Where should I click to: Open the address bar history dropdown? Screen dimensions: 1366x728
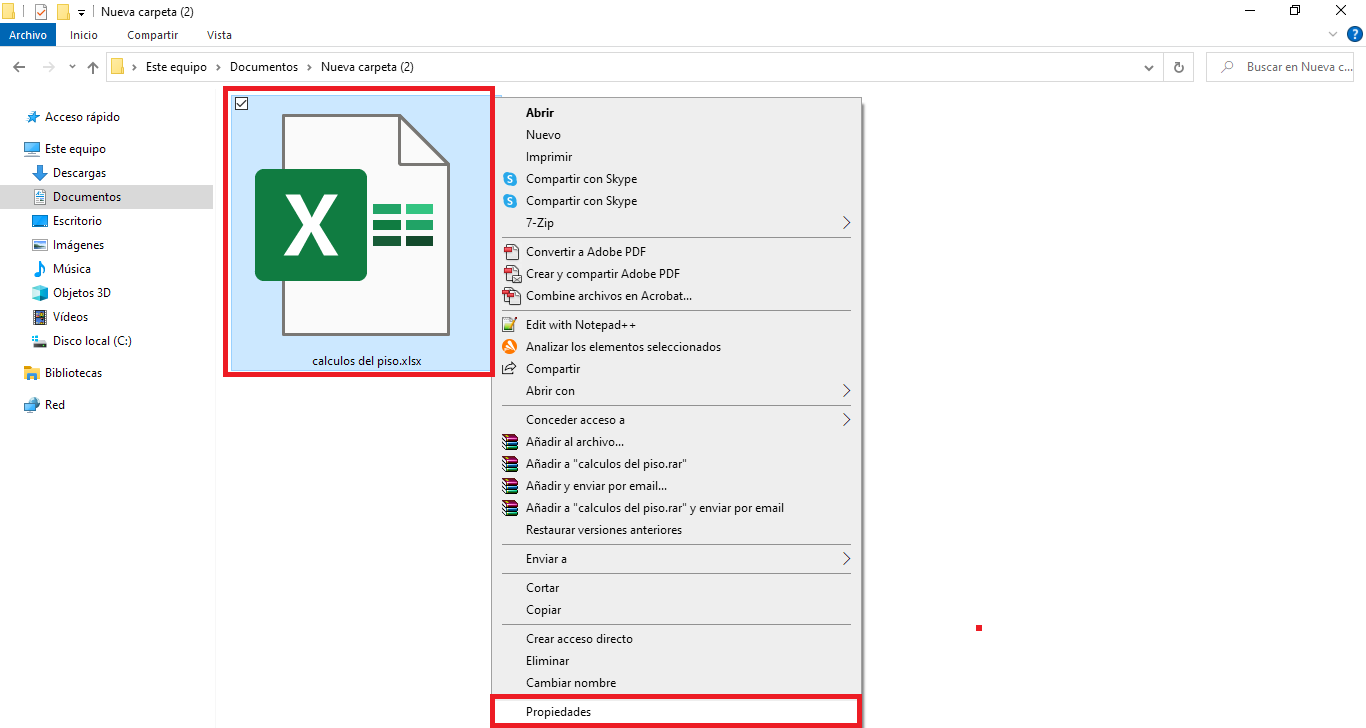(1149, 67)
